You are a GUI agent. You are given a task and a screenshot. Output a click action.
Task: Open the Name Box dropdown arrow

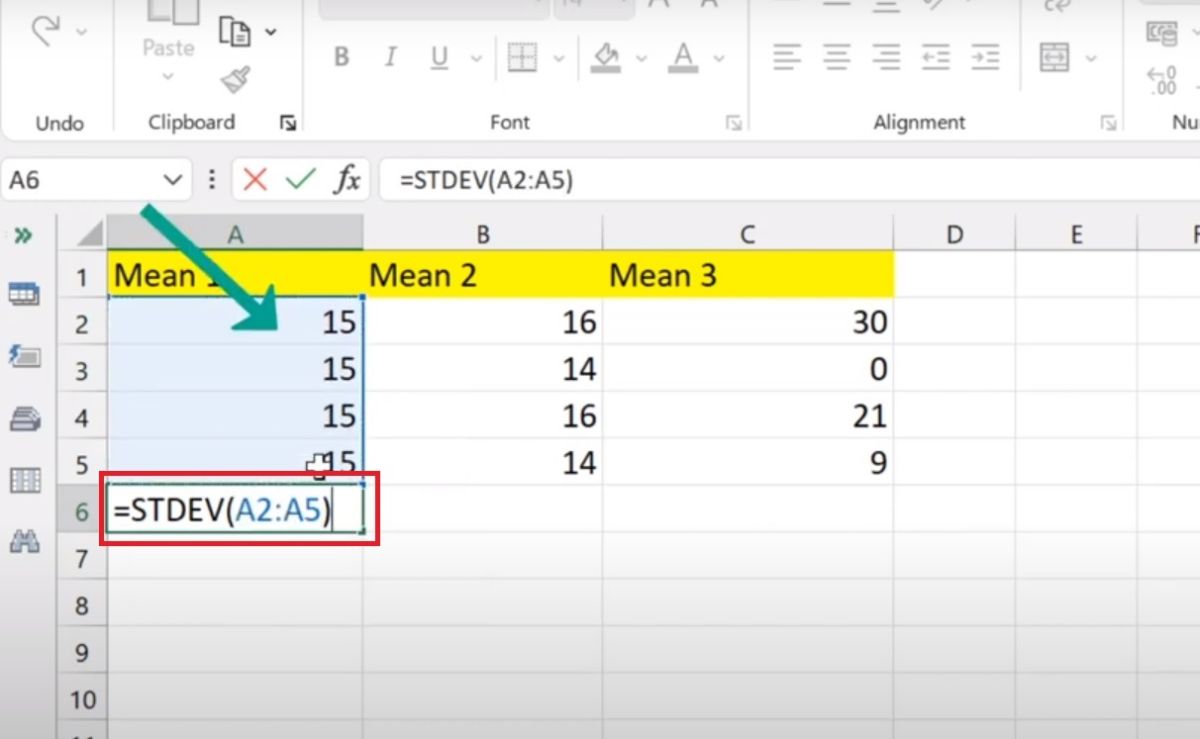pyautogui.click(x=173, y=181)
